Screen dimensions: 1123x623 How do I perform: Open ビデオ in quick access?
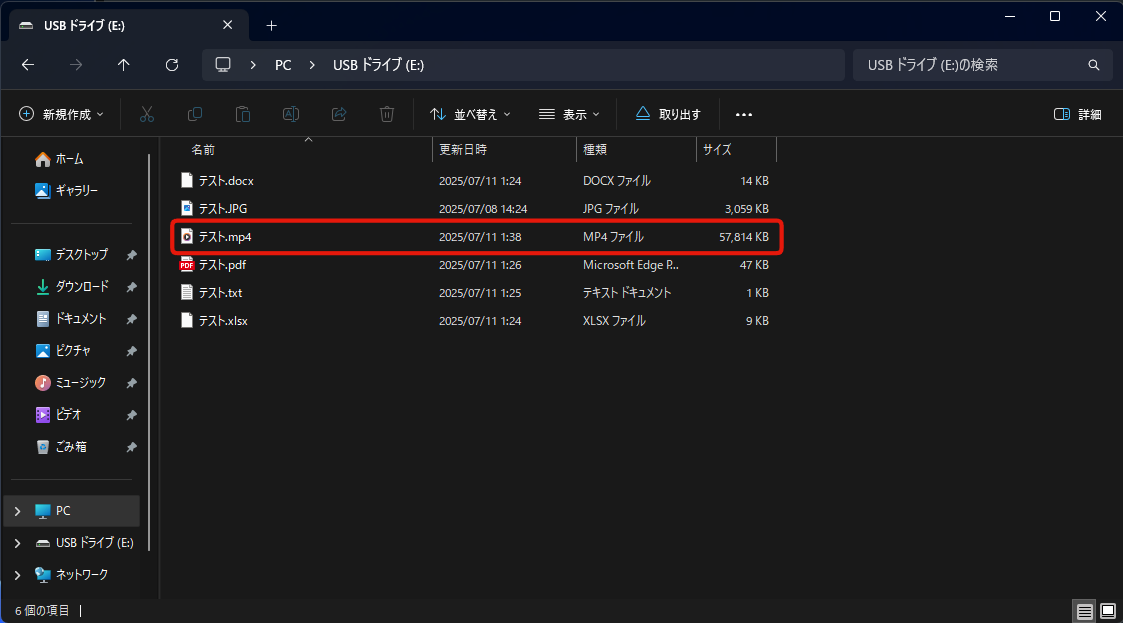(58, 415)
